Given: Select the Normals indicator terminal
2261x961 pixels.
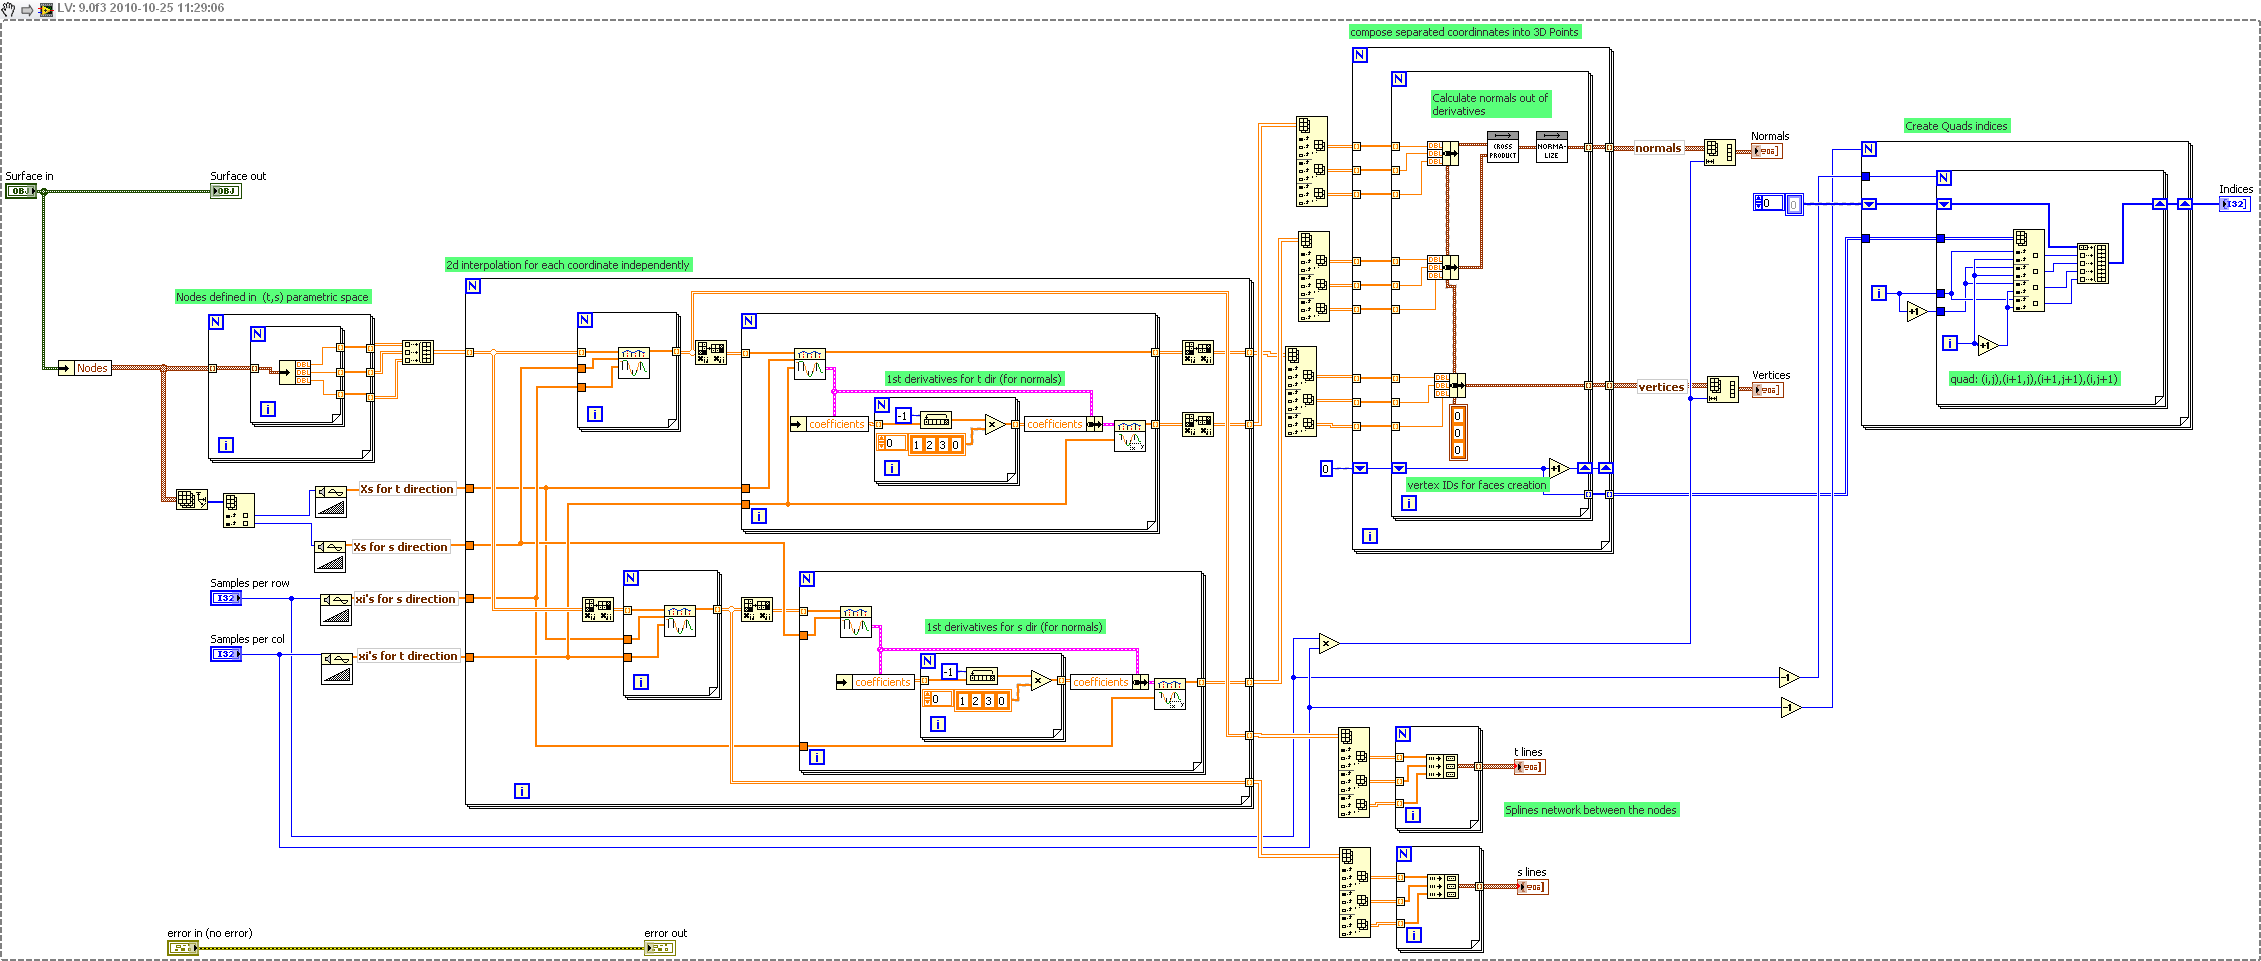Looking at the screenshot, I should pos(1767,151).
